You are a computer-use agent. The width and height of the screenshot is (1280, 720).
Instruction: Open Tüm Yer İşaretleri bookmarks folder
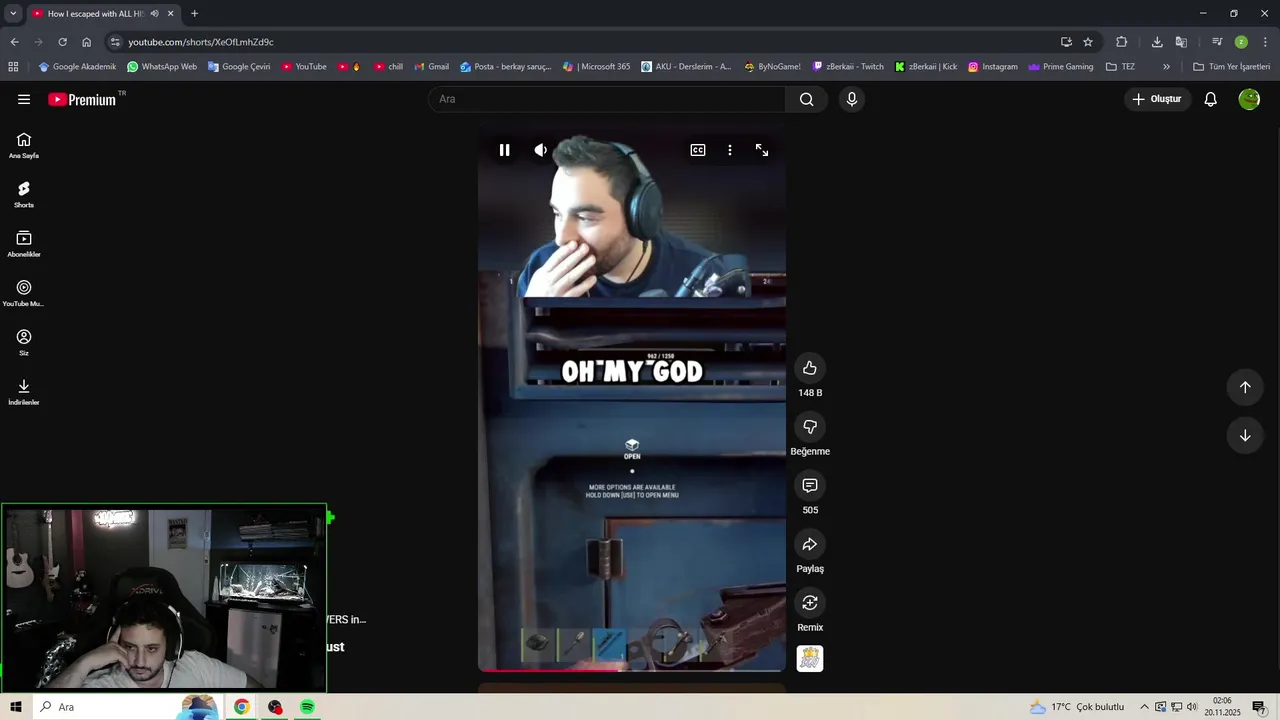click(x=1232, y=67)
